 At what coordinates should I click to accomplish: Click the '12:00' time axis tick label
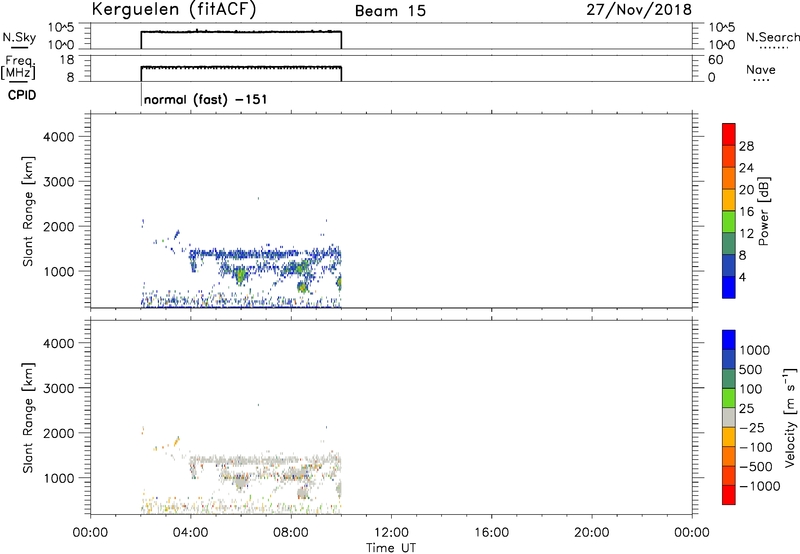(x=391, y=533)
